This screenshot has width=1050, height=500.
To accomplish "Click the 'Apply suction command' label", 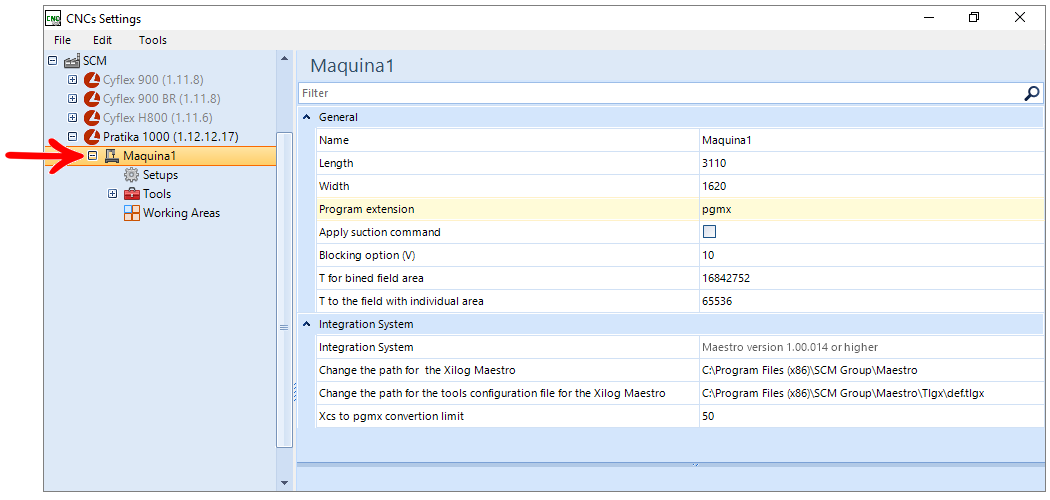I will click(x=380, y=232).
